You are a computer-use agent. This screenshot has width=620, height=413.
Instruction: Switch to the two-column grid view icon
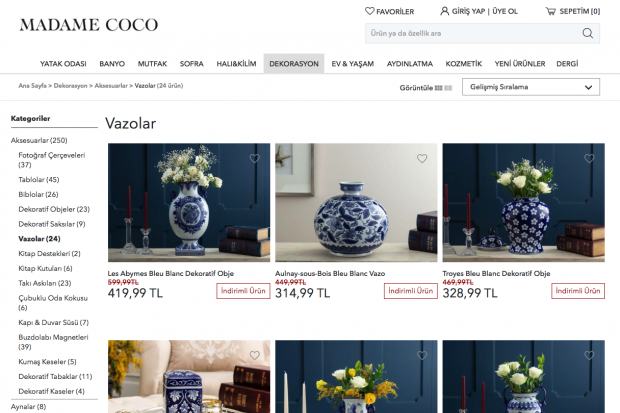[x=448, y=88]
